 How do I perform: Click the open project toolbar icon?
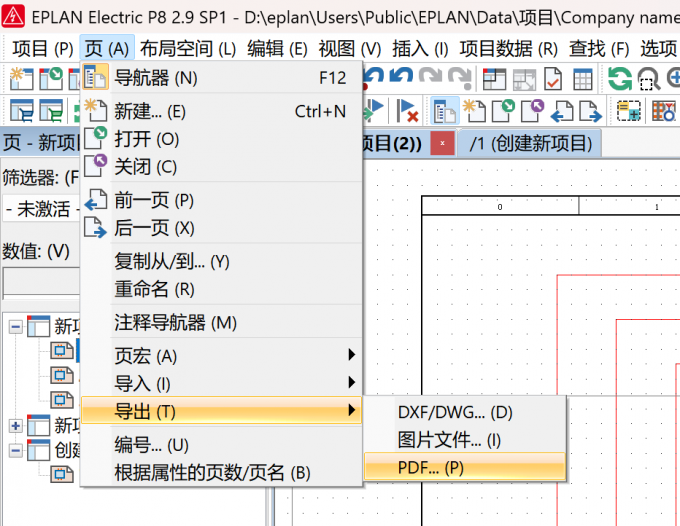point(51,79)
